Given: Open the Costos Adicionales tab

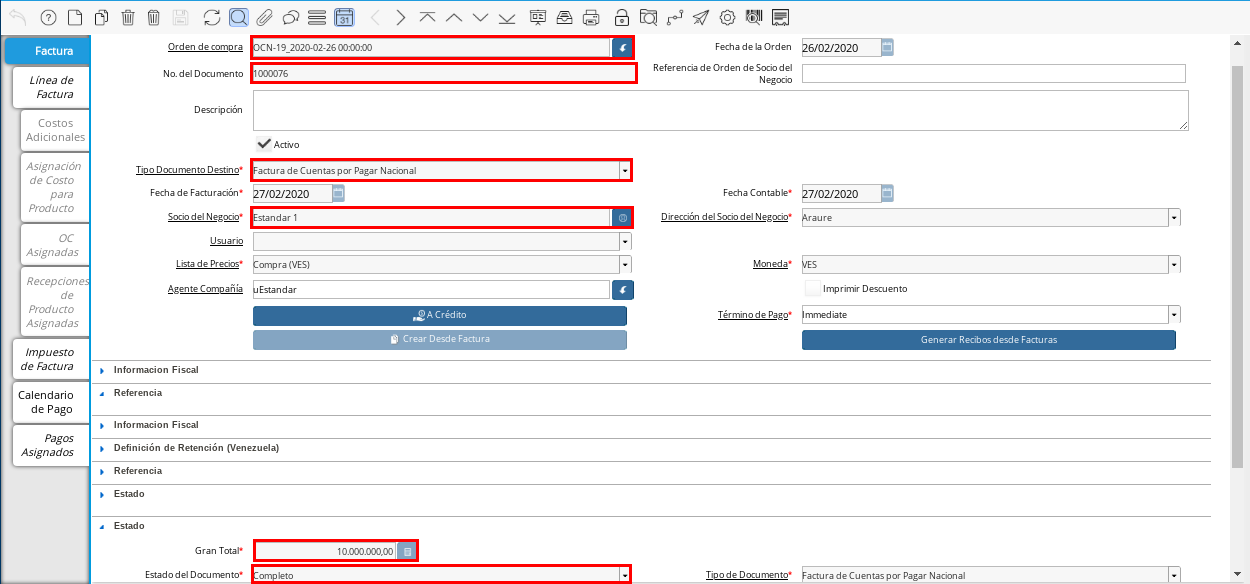Looking at the screenshot, I should click(55, 130).
